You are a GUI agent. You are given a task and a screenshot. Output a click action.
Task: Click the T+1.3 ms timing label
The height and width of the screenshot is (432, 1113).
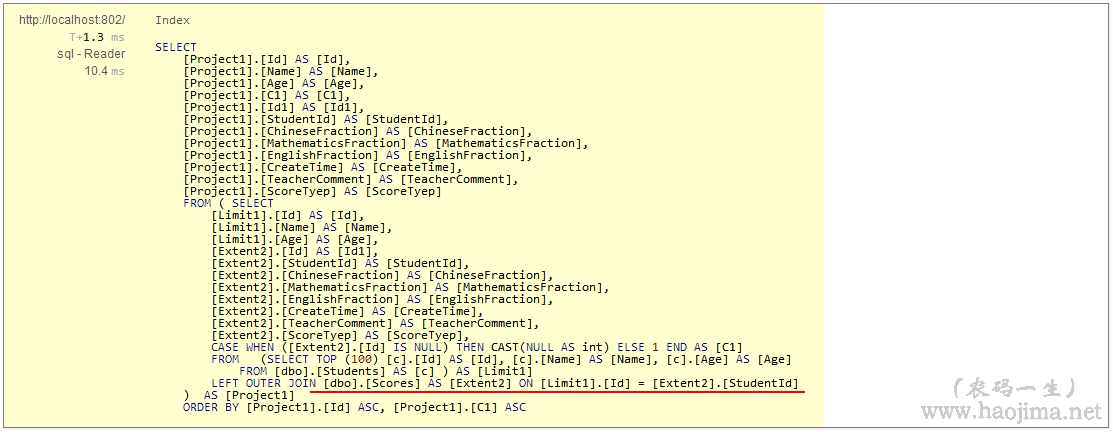97,37
